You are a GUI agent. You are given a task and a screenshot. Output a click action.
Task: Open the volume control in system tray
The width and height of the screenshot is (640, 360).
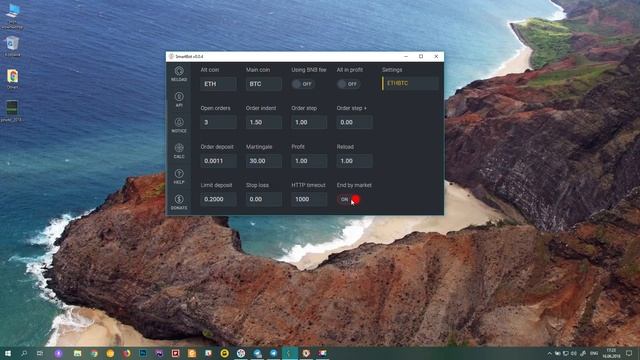point(574,353)
